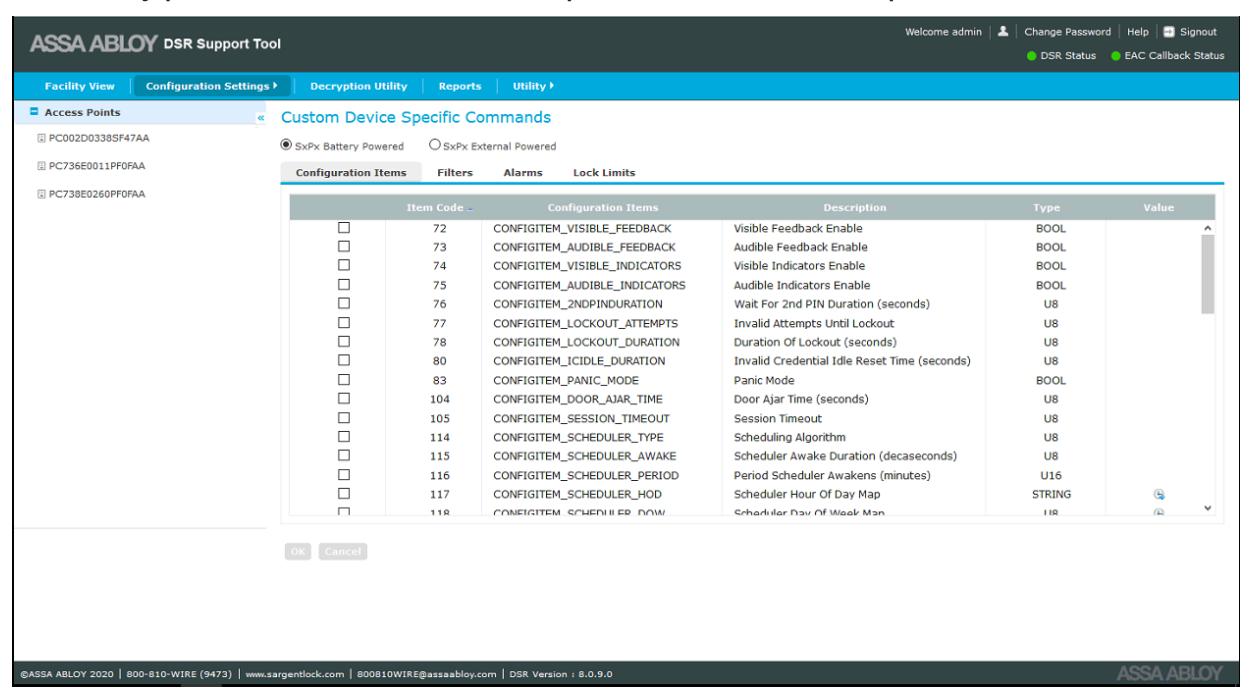Viewport: 1251px width, 697px height.
Task: Open value editor for CONFIGITEM_SCHEDULER_HOD
Action: coord(1159,494)
